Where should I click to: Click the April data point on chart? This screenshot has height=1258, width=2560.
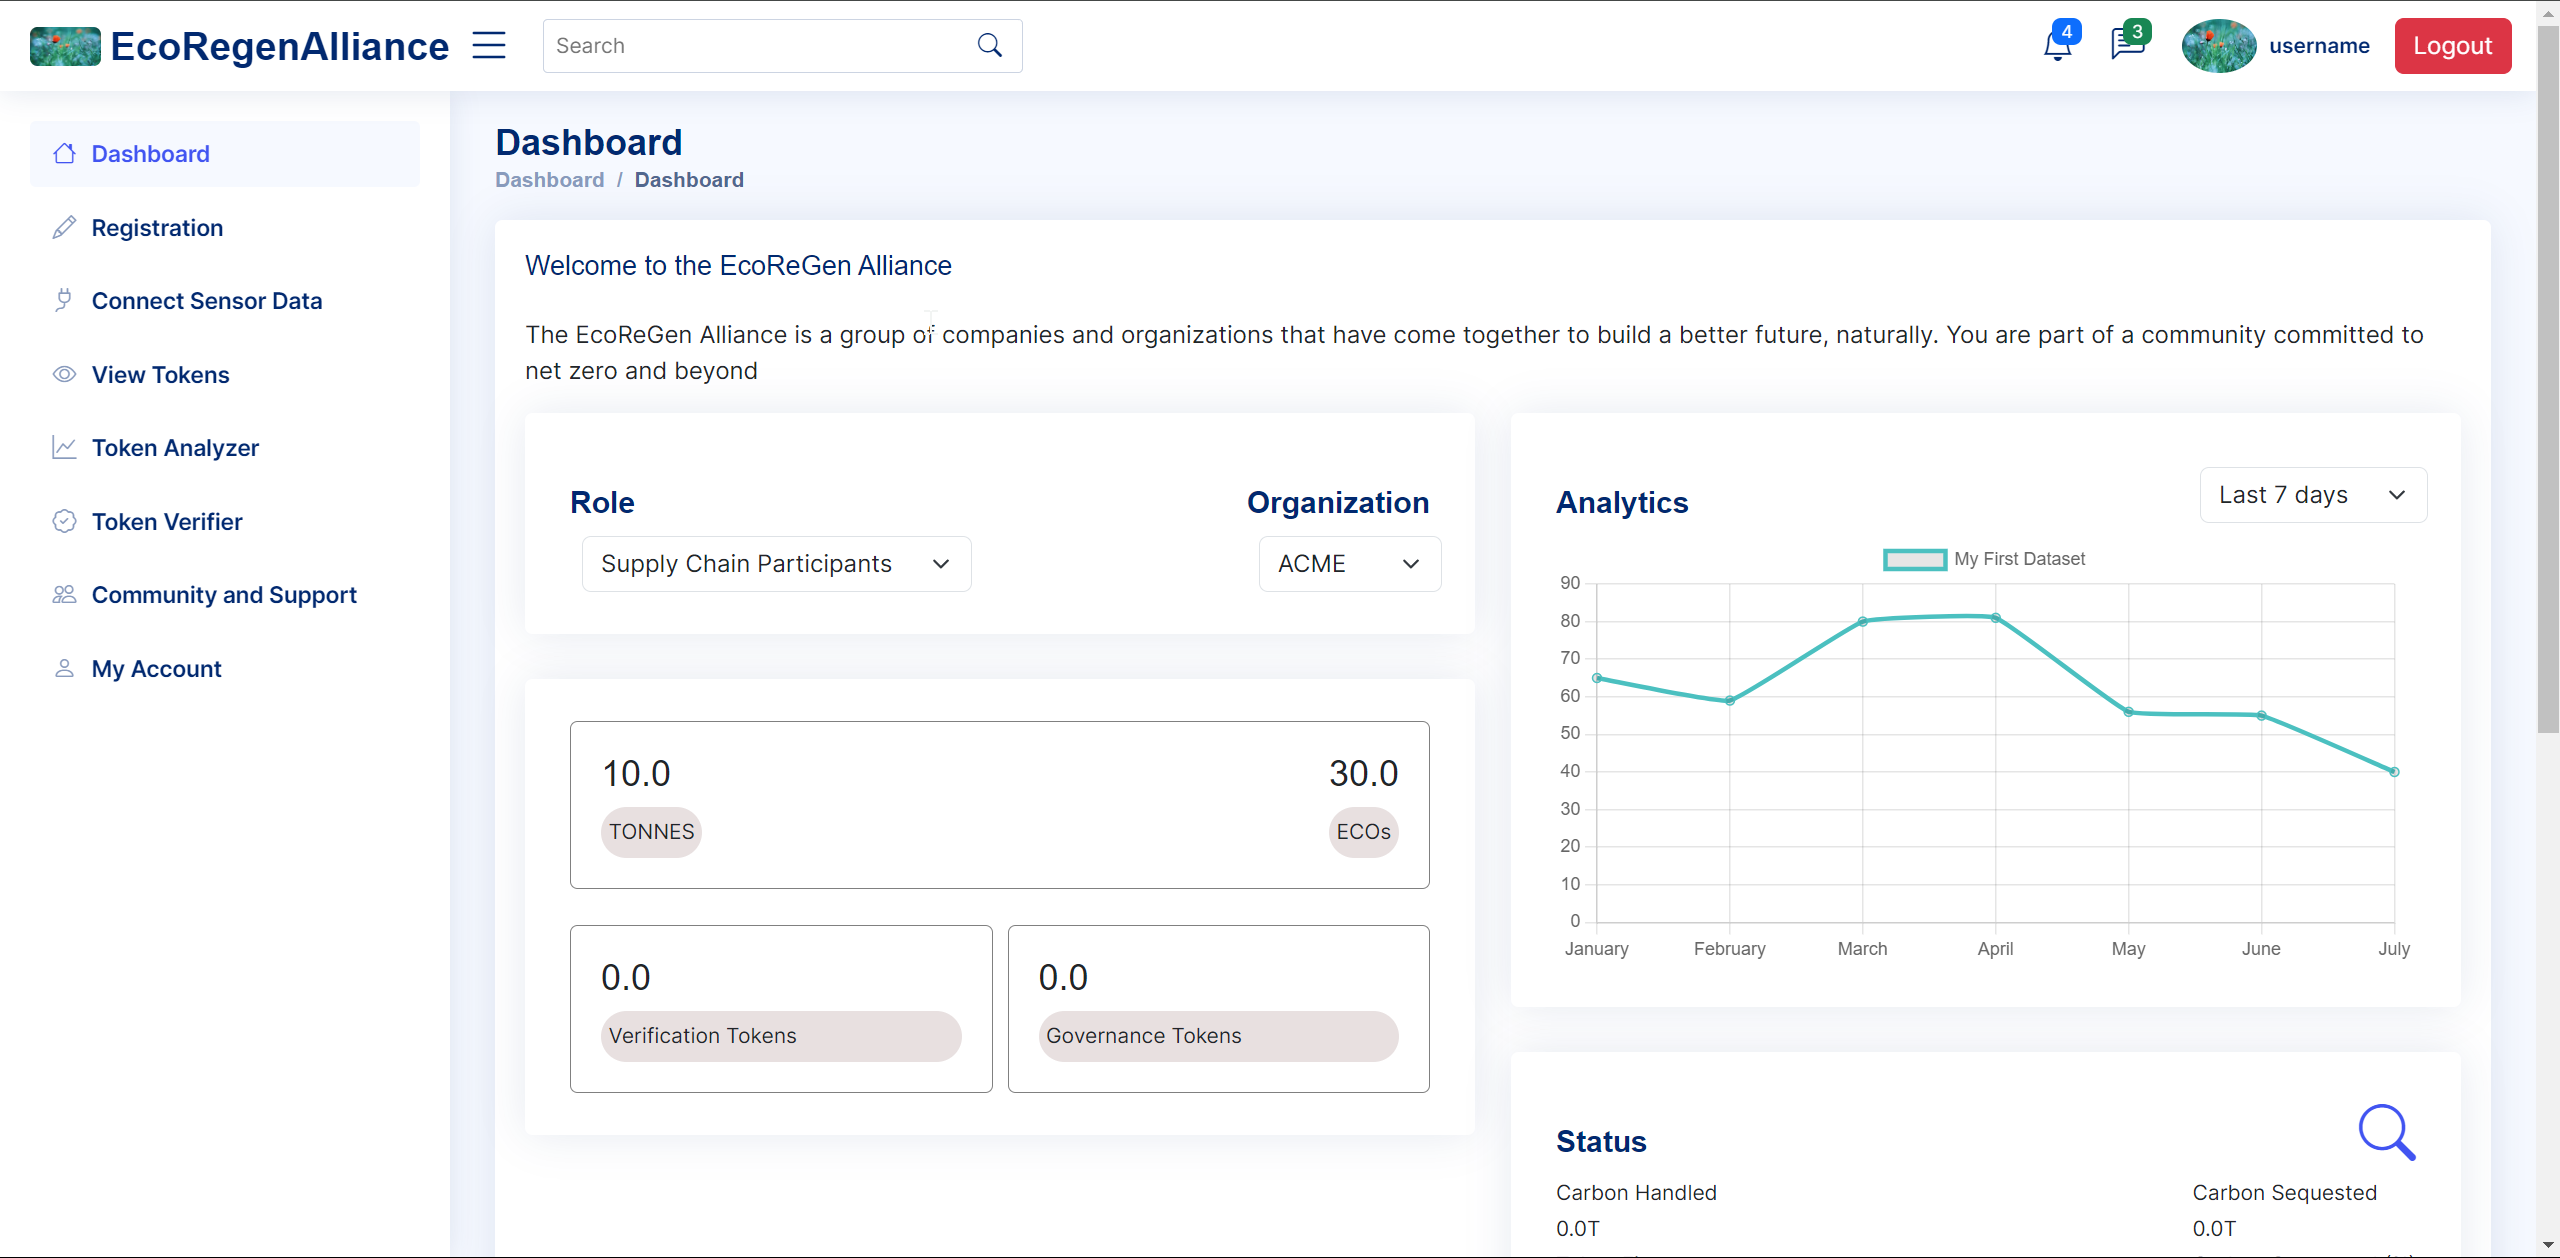tap(1995, 618)
